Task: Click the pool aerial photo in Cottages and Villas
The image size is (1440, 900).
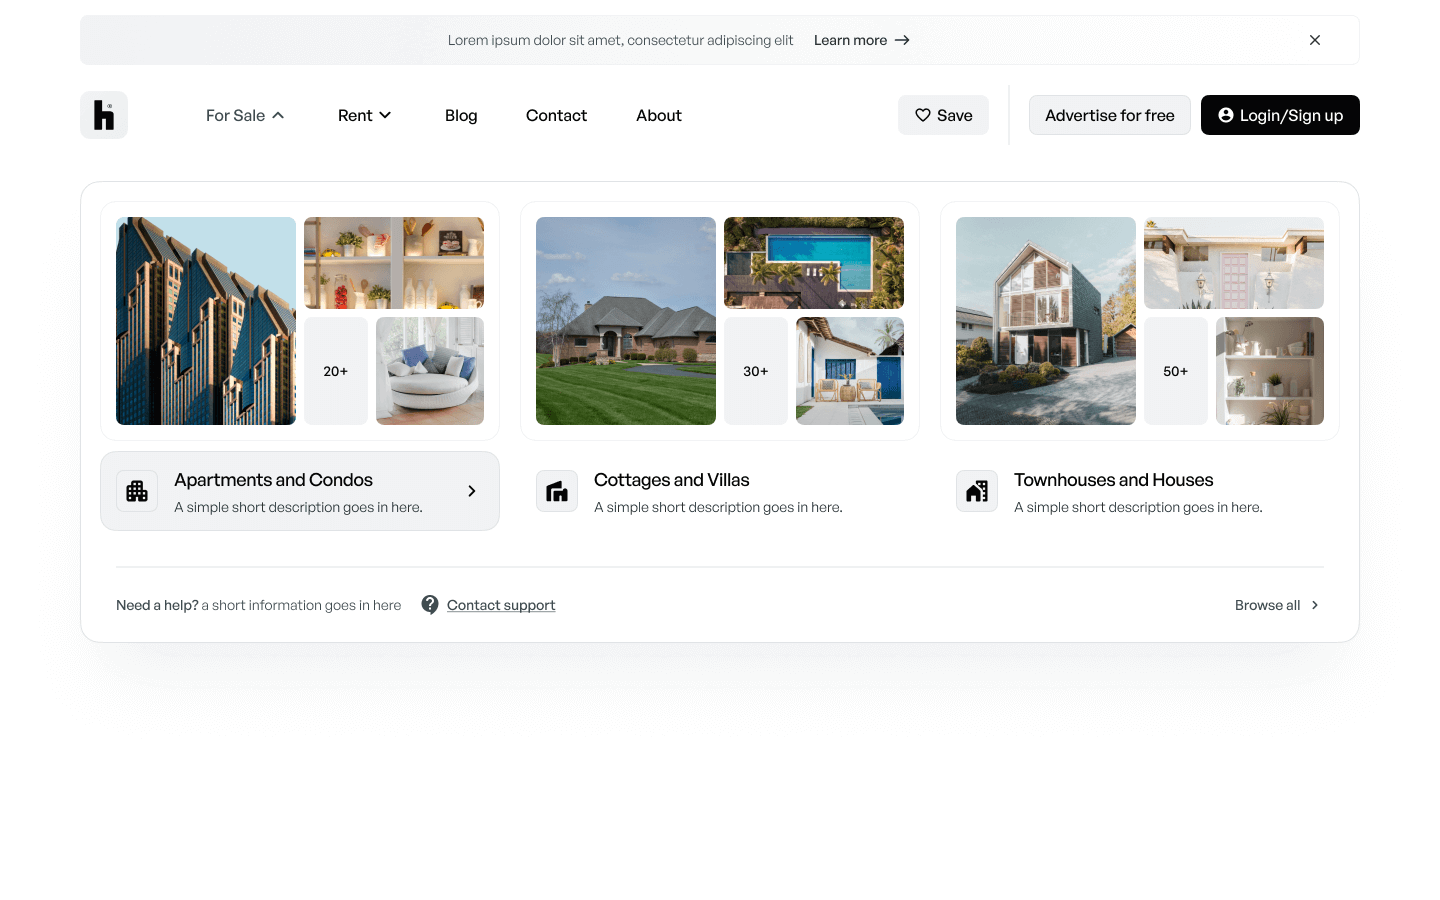Action: 813,262
